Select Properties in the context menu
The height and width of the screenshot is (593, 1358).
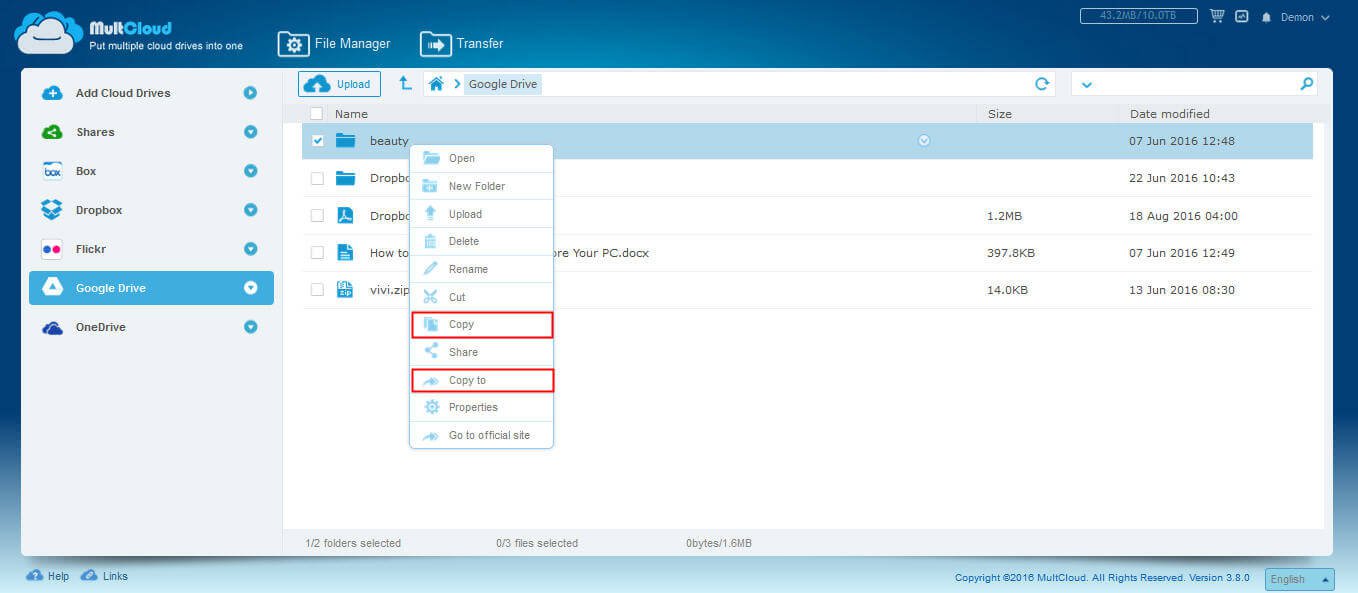(475, 407)
